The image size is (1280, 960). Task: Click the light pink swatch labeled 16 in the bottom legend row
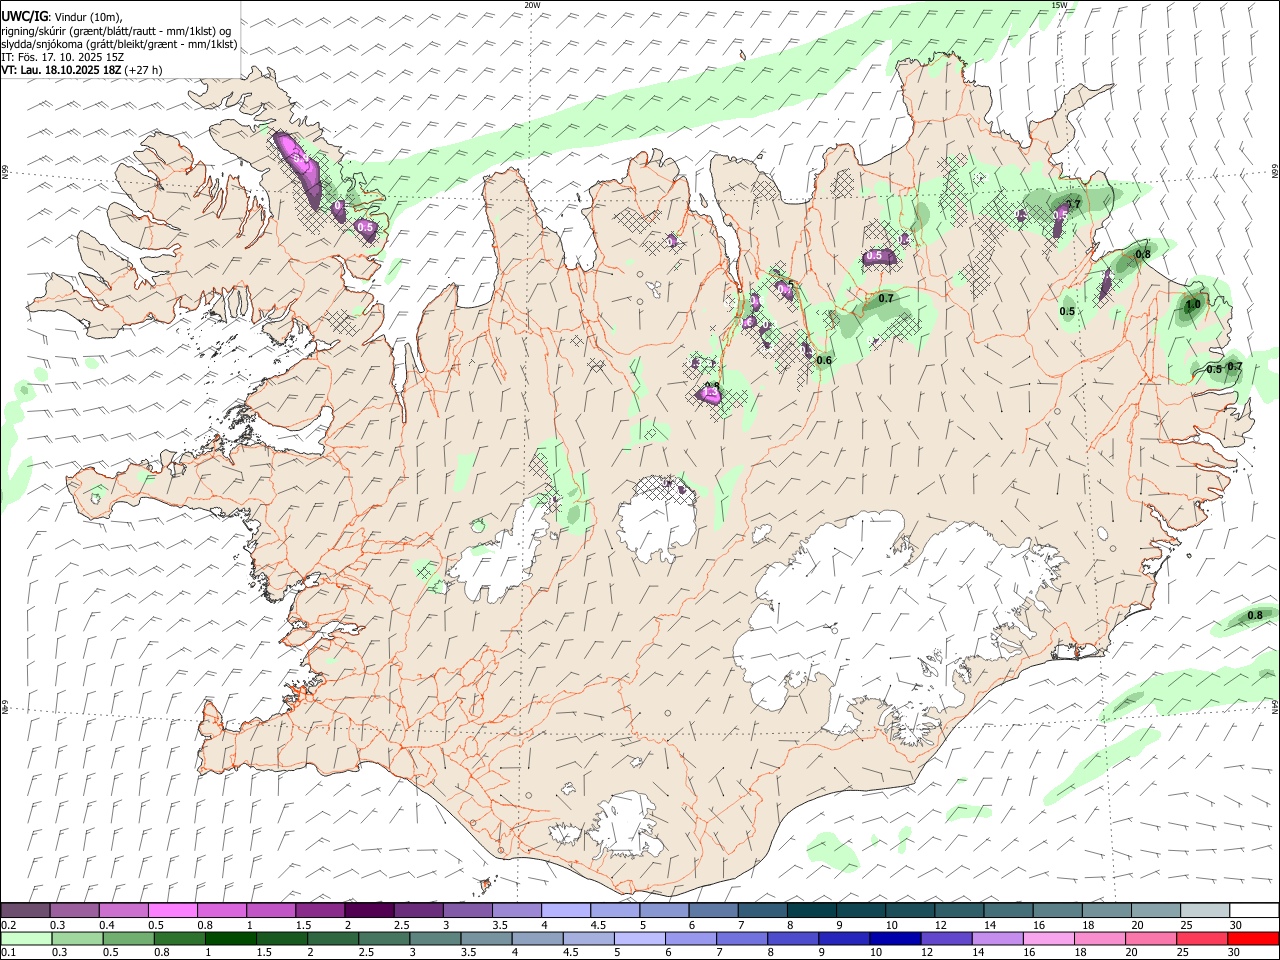[x=1048, y=938]
